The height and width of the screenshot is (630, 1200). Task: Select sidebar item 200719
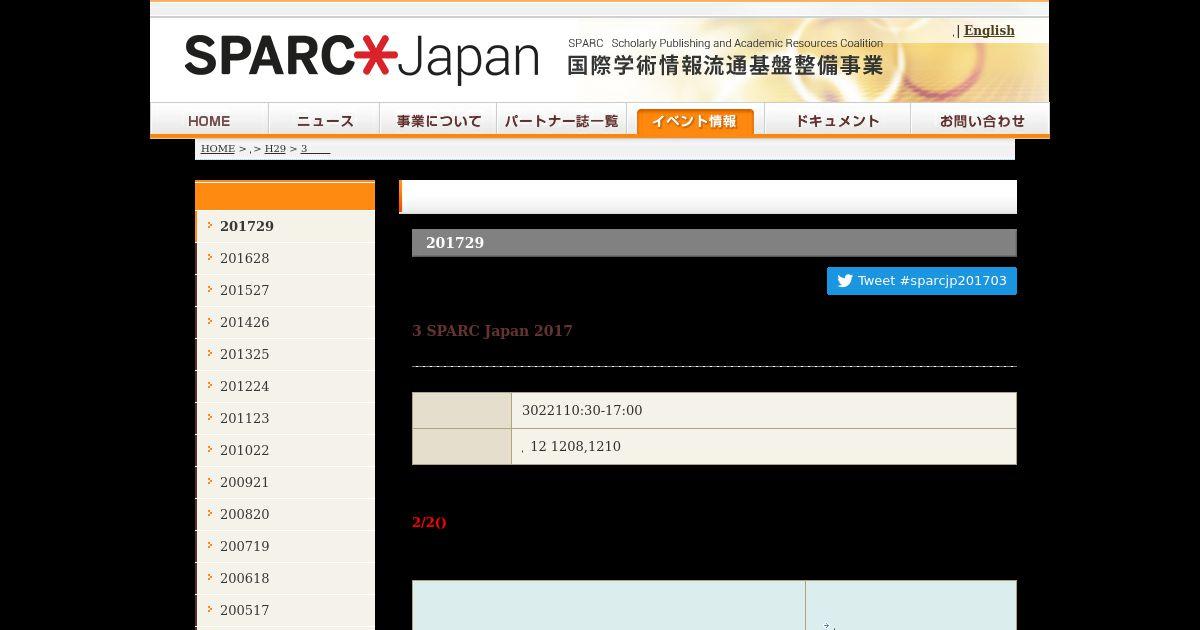(x=285, y=546)
